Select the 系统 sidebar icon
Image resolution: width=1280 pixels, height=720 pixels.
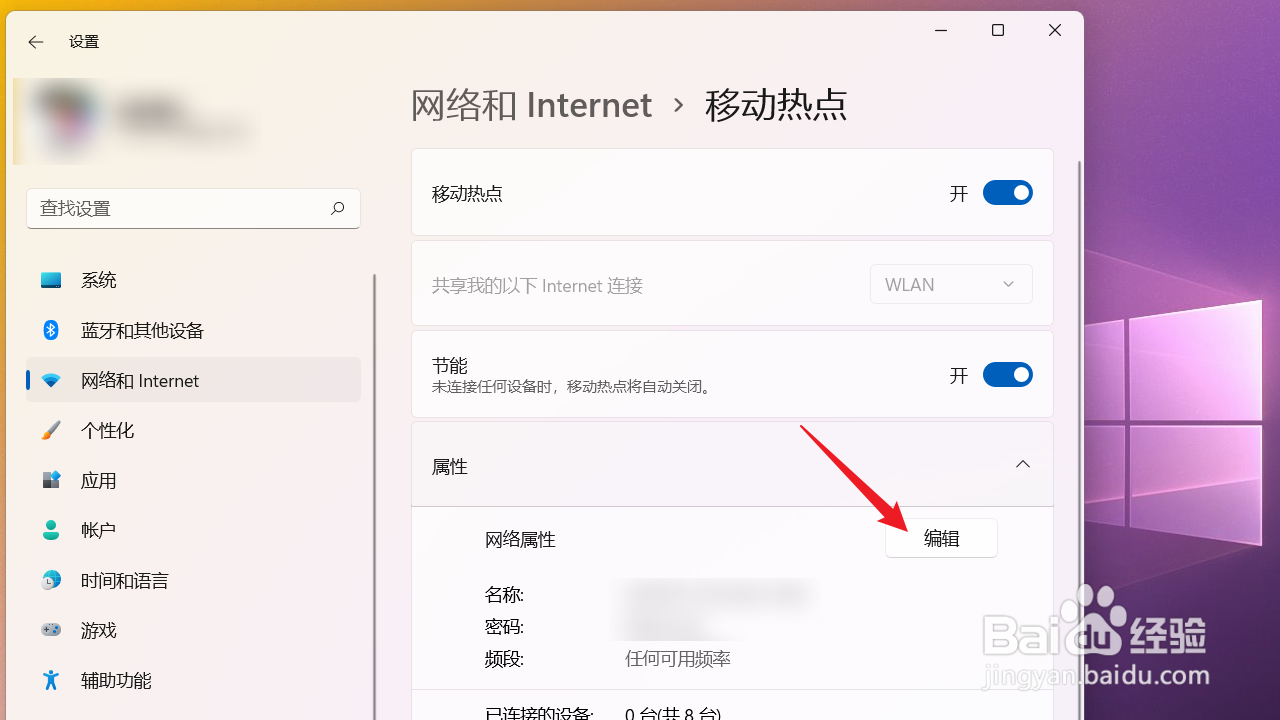(51, 280)
